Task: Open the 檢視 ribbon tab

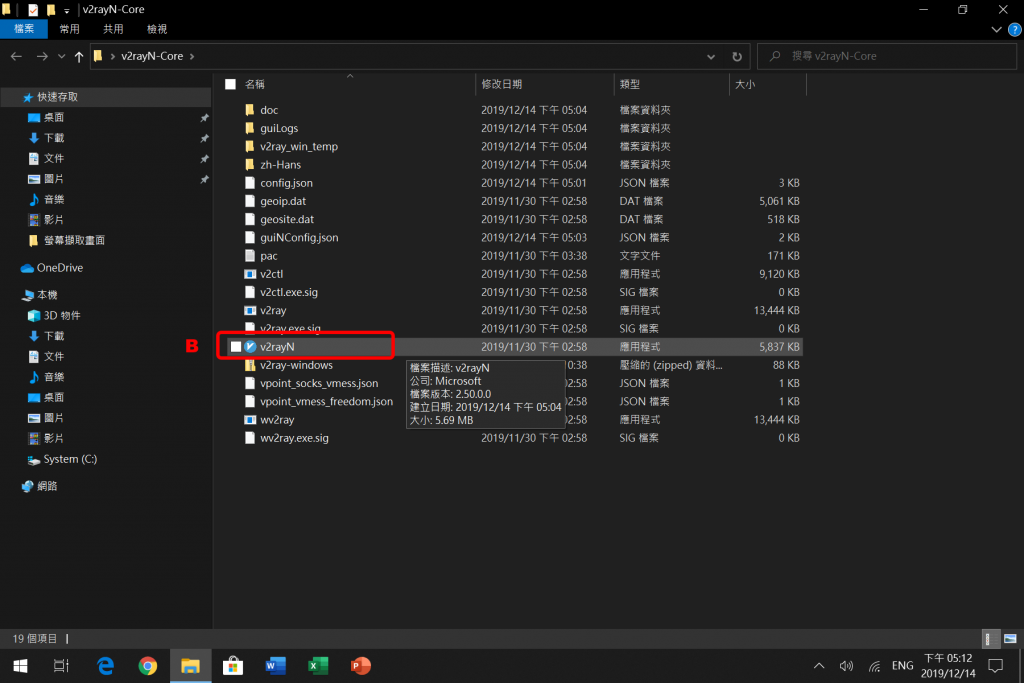Action: 157,29
